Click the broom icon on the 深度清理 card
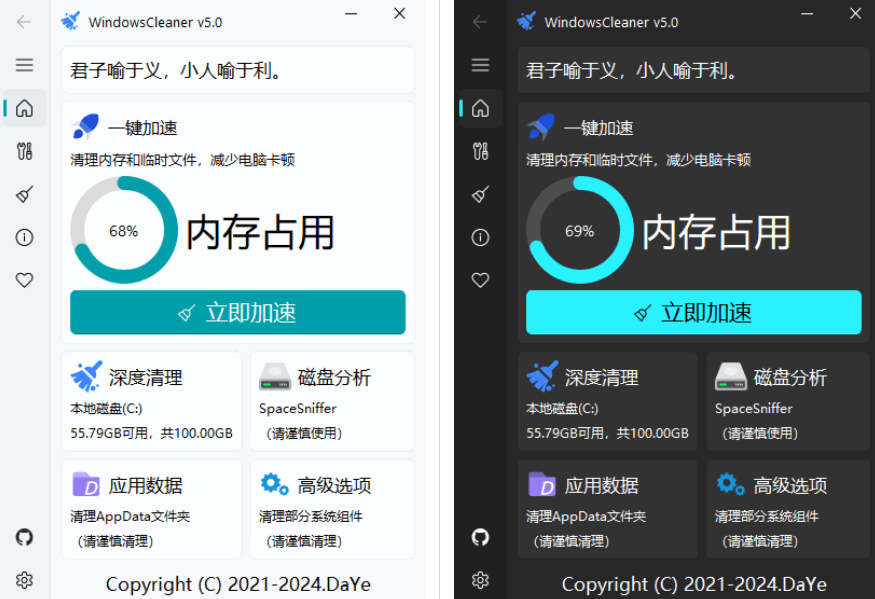 [87, 377]
